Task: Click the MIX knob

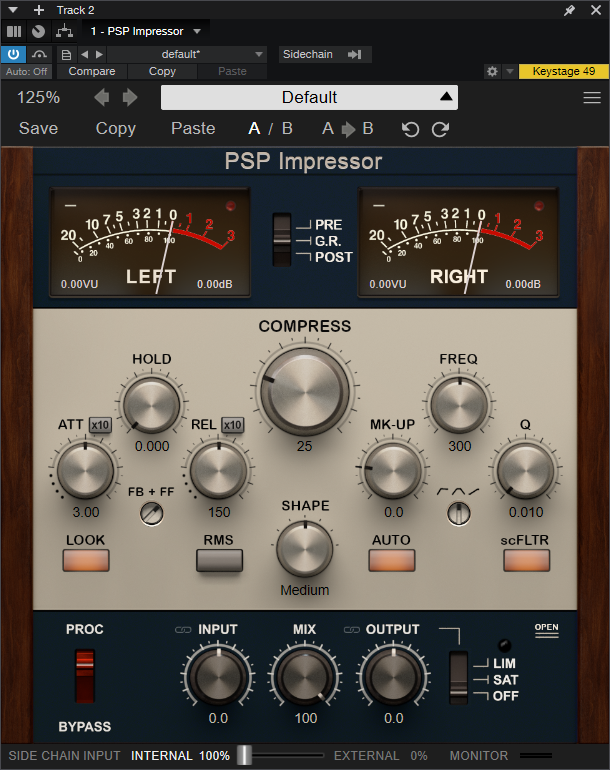Action: point(305,678)
